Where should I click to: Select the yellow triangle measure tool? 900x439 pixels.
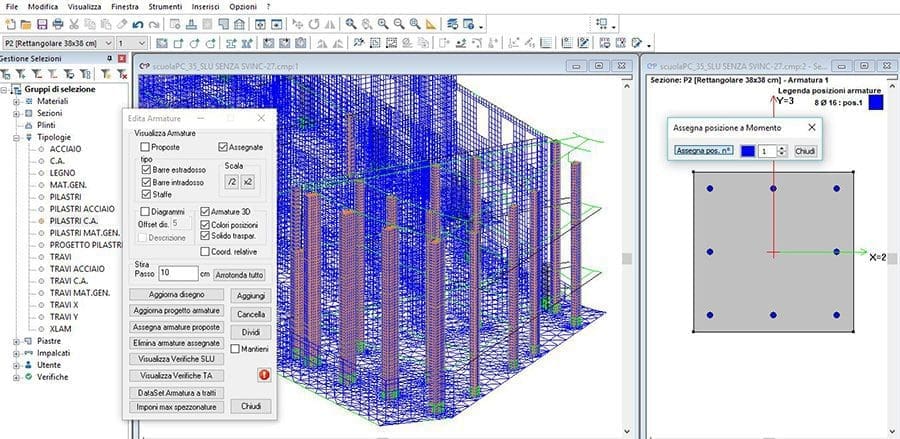coord(431,24)
